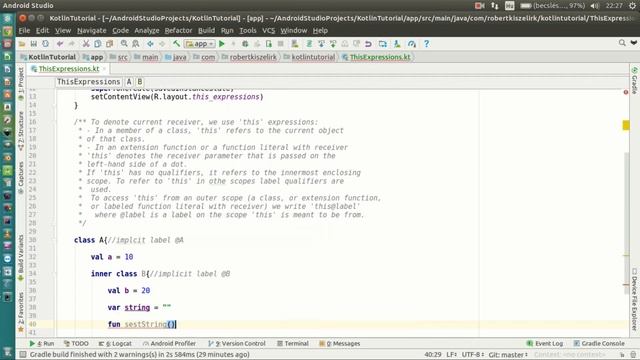This screenshot has width=640, height=360.
Task: Open Search Everywhere magnifier at top right
Action: tap(622, 43)
